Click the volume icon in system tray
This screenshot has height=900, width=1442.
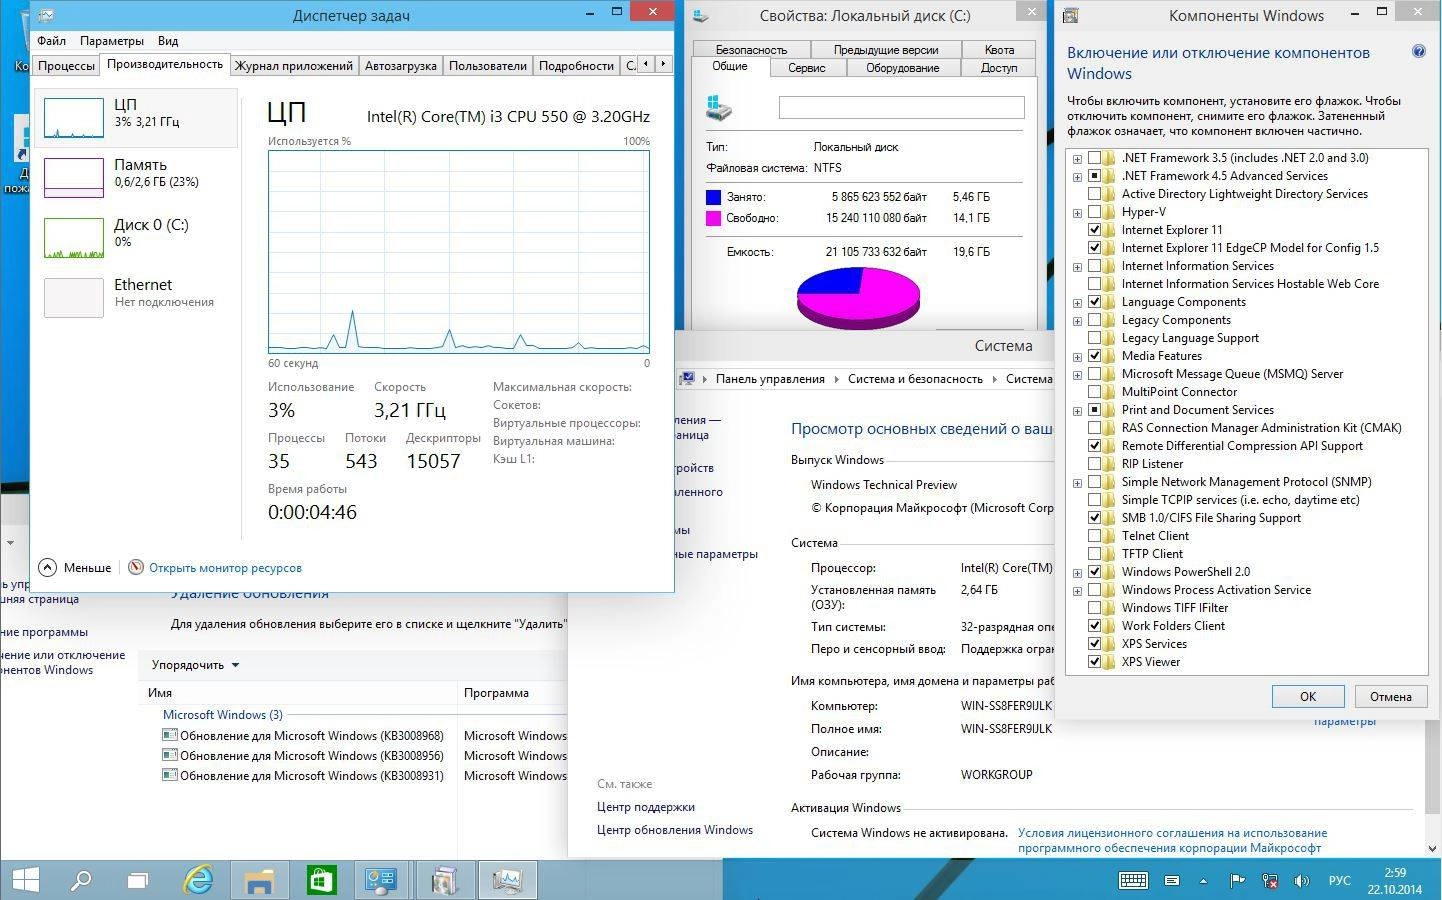click(x=1301, y=881)
